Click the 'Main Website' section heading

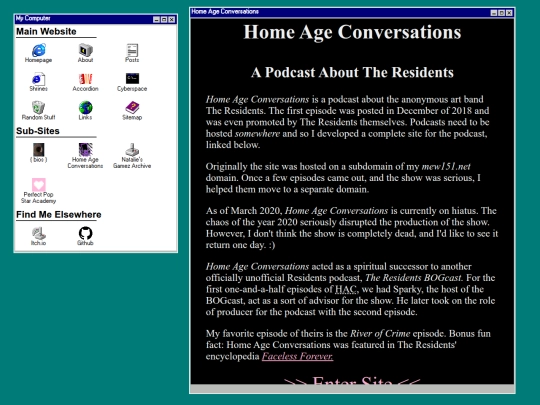(46, 31)
